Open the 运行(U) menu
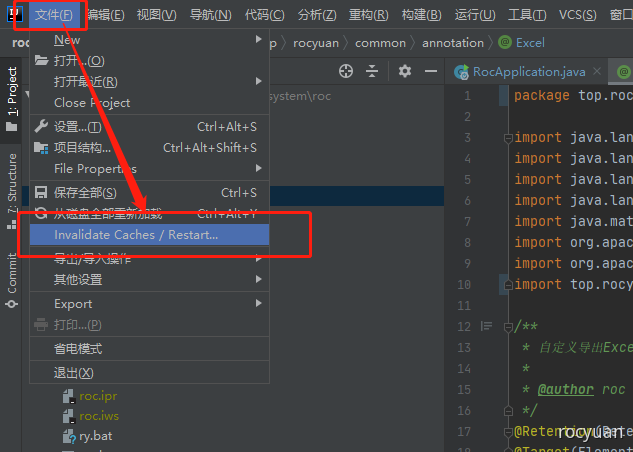 (x=475, y=15)
